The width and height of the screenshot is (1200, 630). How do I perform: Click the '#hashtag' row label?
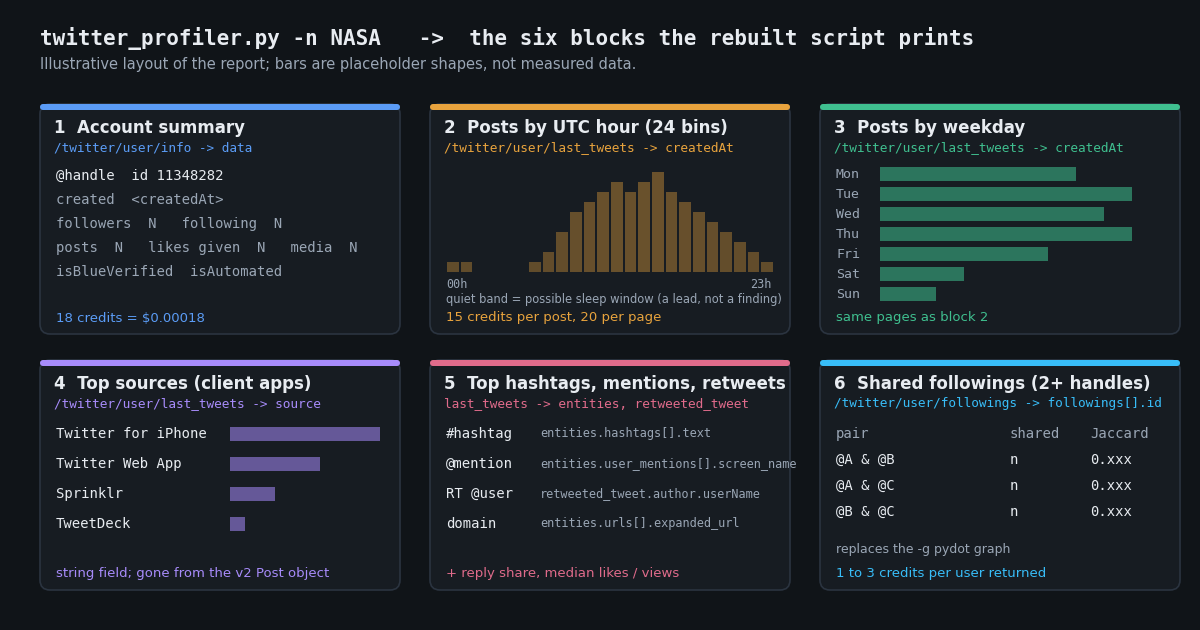(479, 434)
